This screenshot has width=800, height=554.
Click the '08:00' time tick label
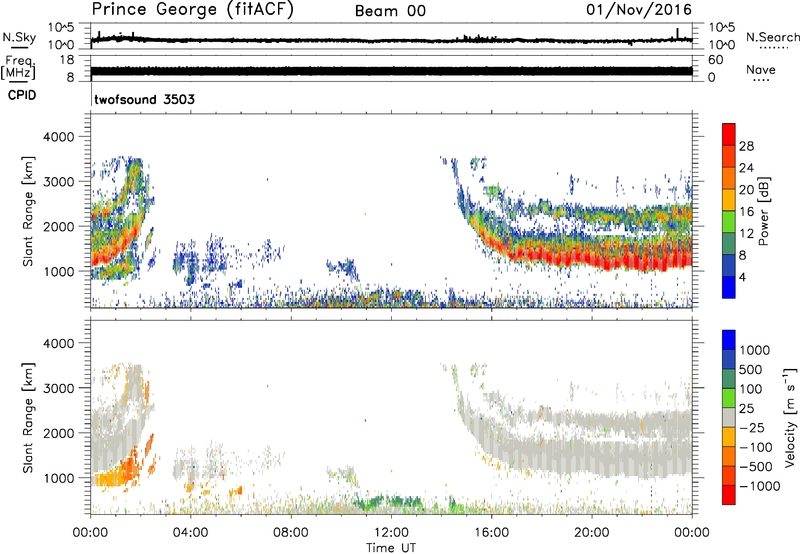pyautogui.click(x=291, y=533)
